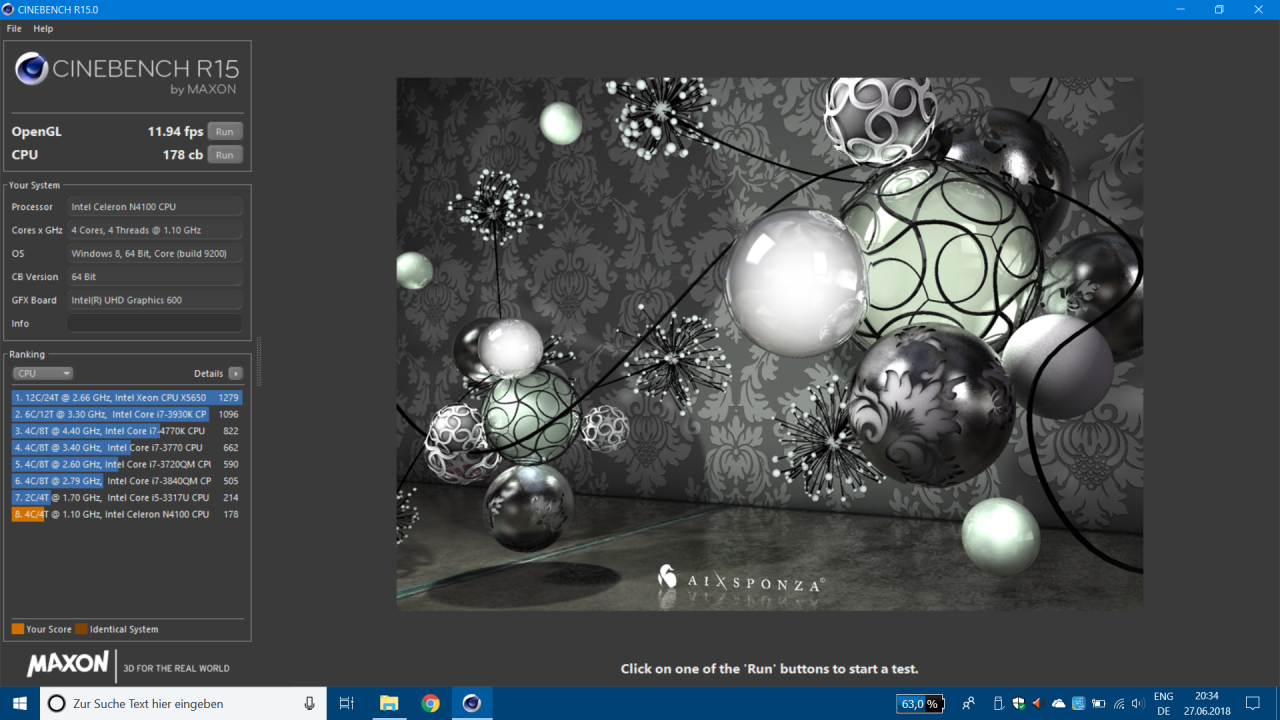Open the File menu
Viewport: 1280px width, 720px height.
click(14, 29)
